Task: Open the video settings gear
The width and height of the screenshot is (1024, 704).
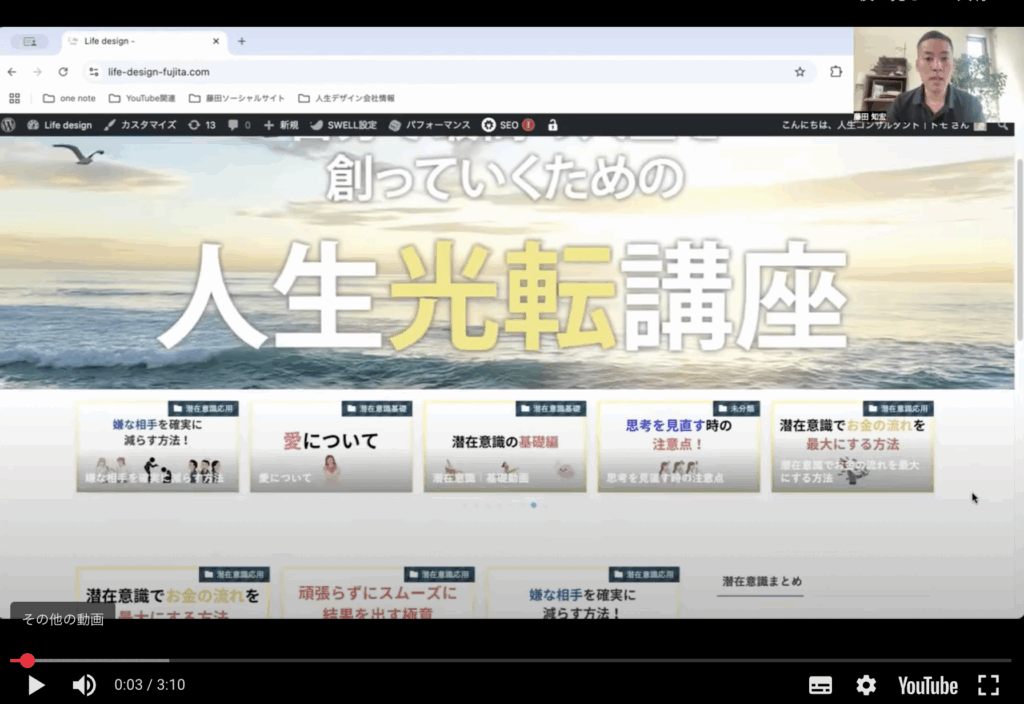Action: [866, 685]
